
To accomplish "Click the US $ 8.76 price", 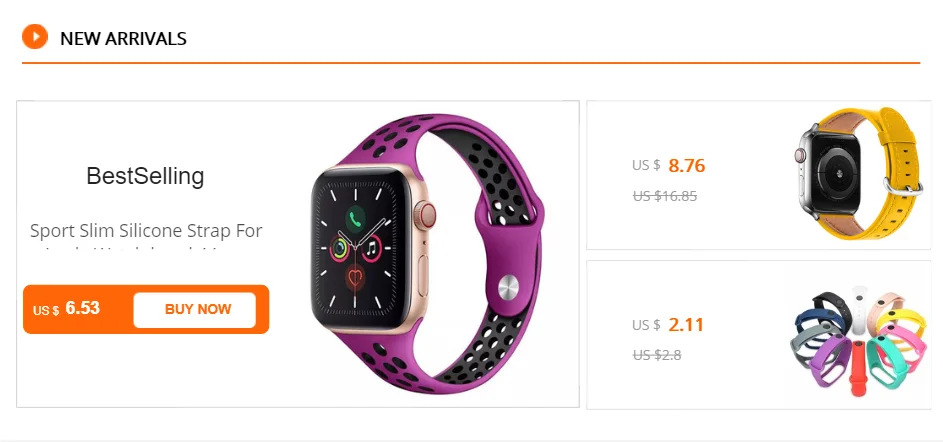I will point(668,165).
